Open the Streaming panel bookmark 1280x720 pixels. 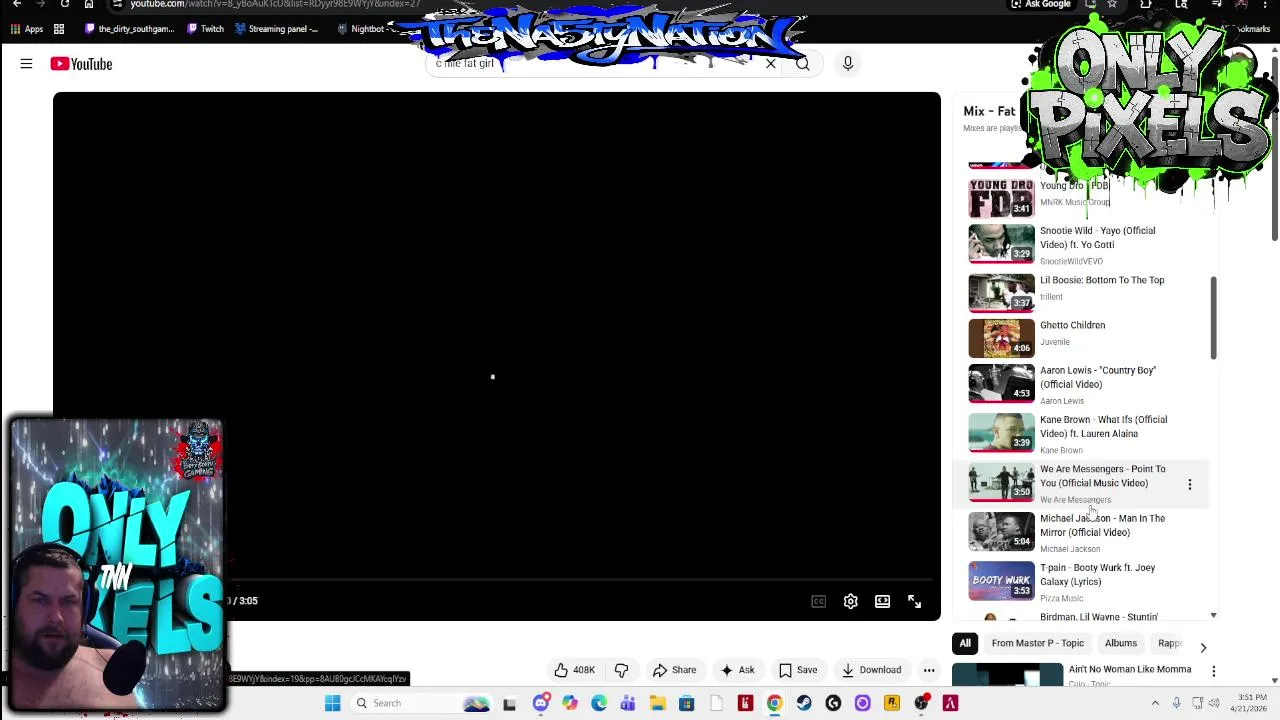click(277, 29)
